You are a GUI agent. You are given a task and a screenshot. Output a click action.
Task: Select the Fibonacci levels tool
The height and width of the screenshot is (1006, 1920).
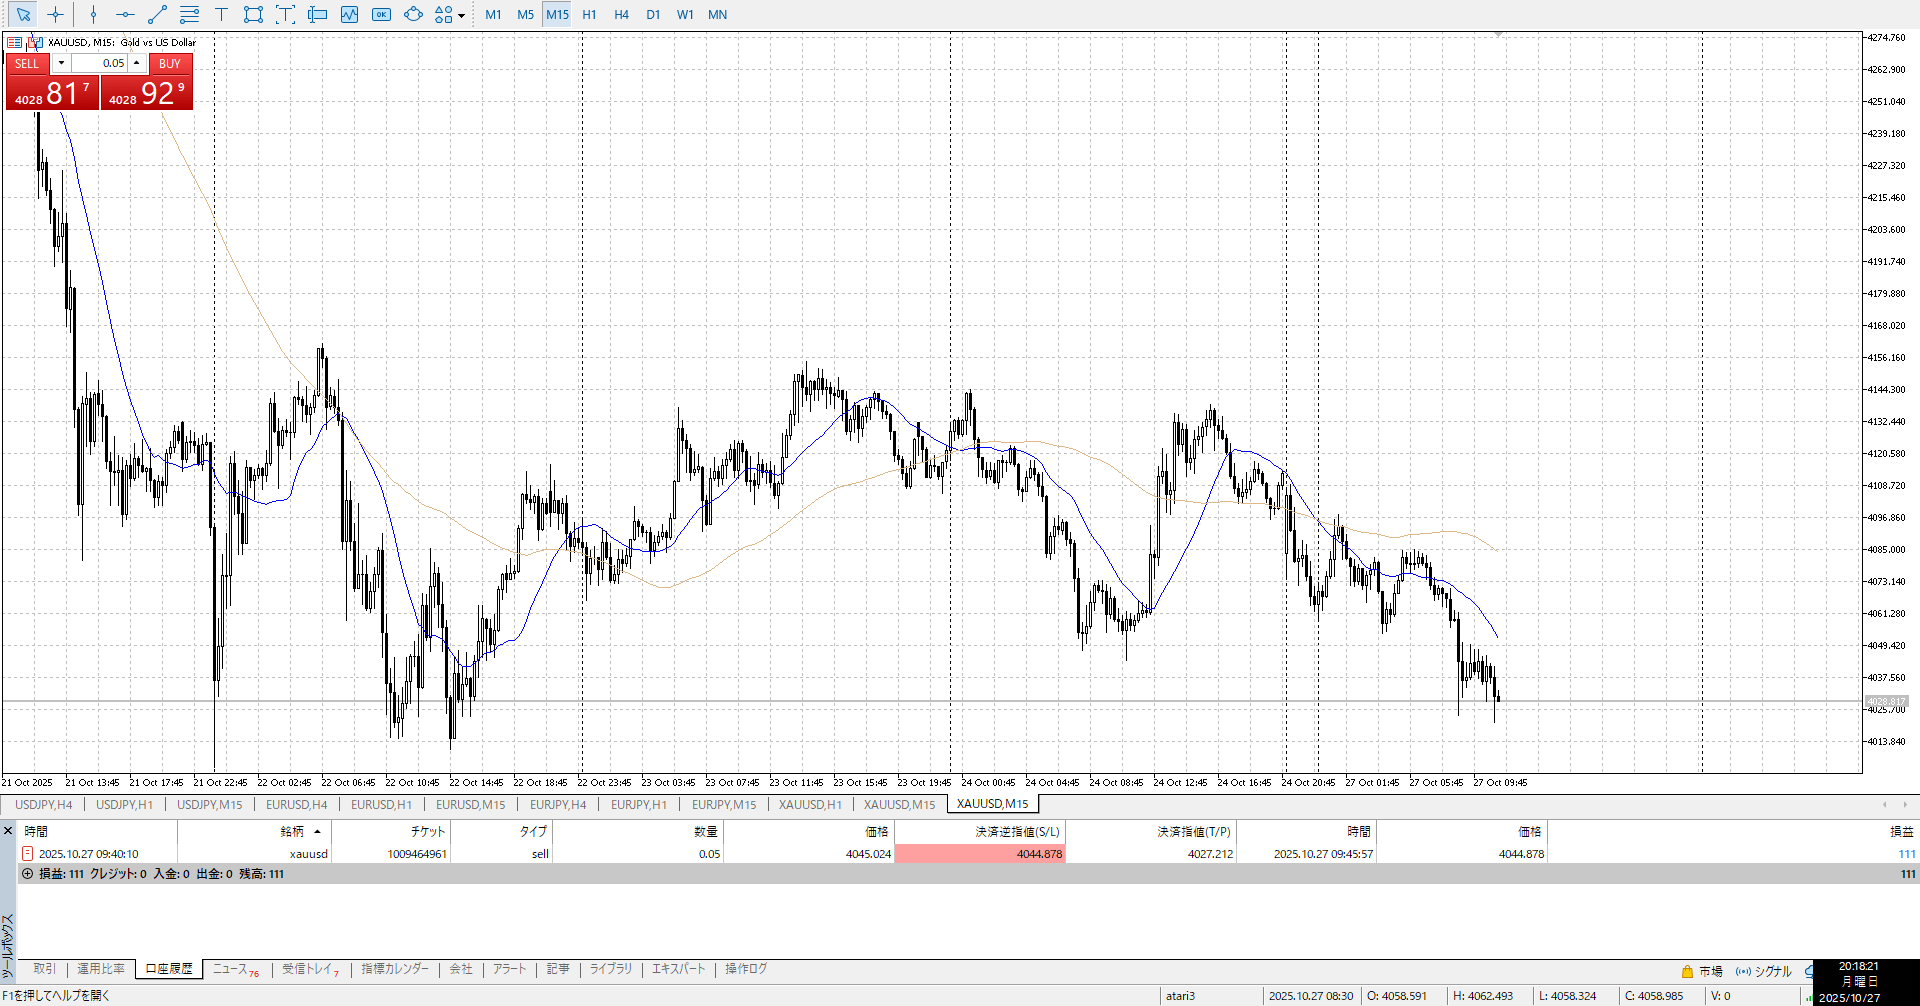pos(189,14)
